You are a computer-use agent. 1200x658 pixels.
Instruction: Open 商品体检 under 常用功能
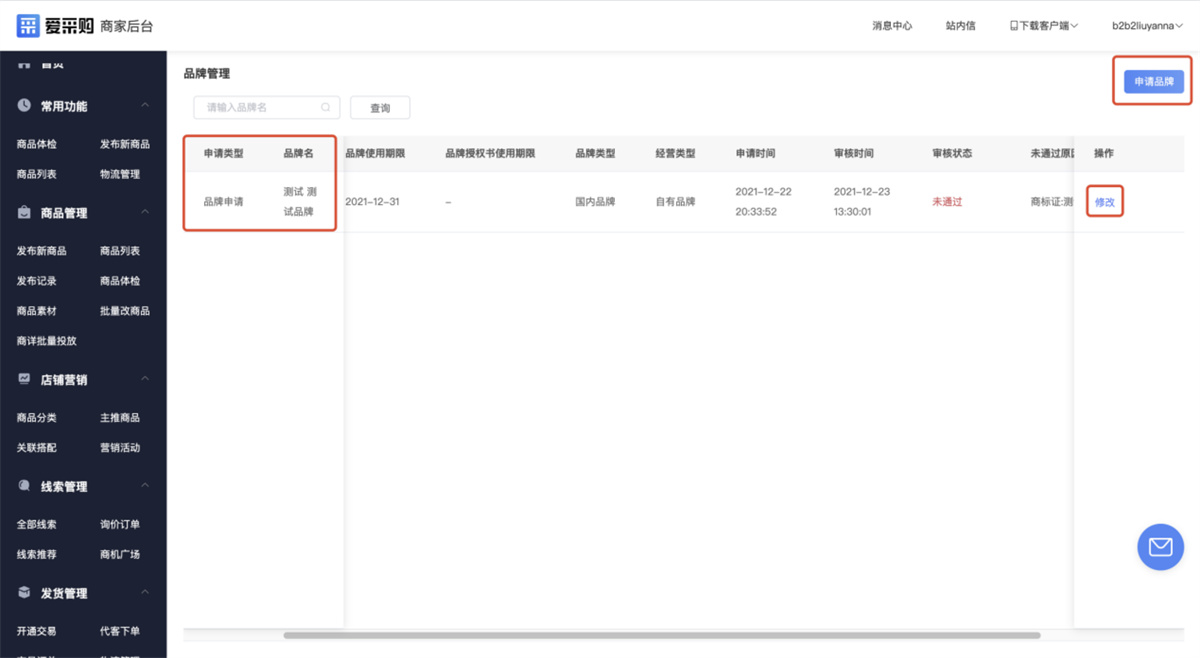37,144
